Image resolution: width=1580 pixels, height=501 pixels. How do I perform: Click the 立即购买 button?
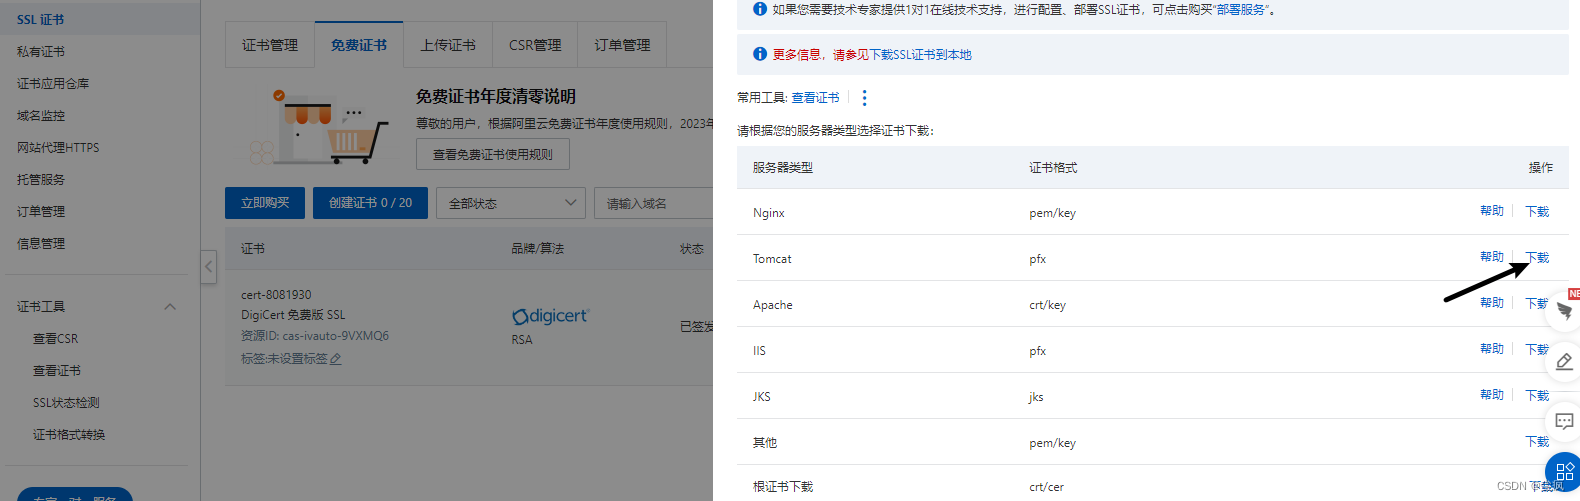click(x=265, y=203)
